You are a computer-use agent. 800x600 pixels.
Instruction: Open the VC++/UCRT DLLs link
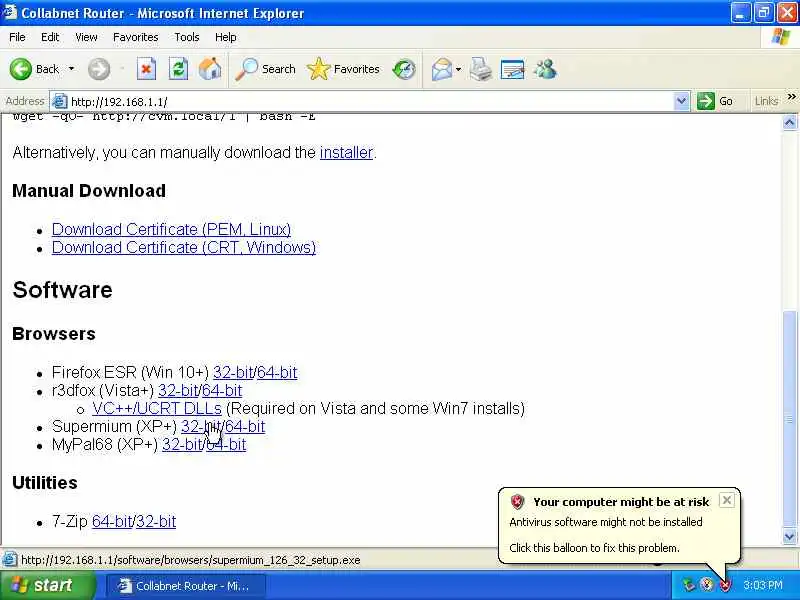(x=157, y=408)
